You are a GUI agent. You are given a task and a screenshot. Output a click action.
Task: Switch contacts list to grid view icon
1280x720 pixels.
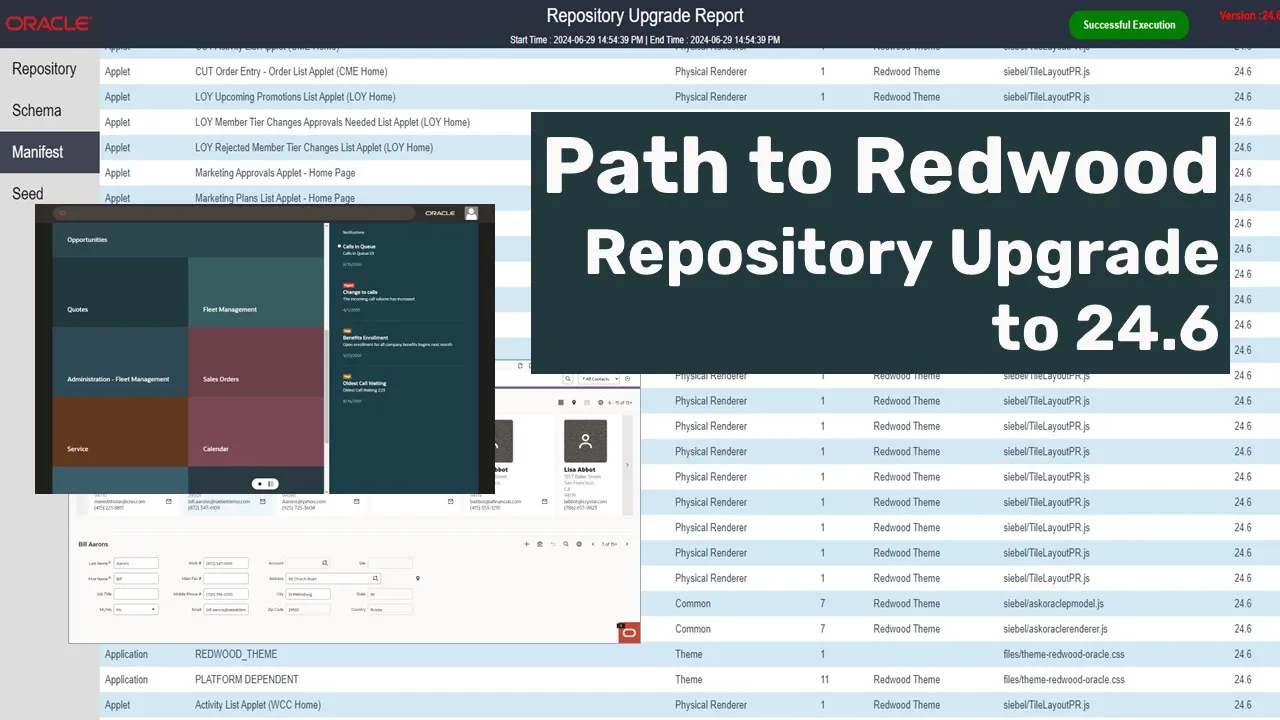click(561, 402)
